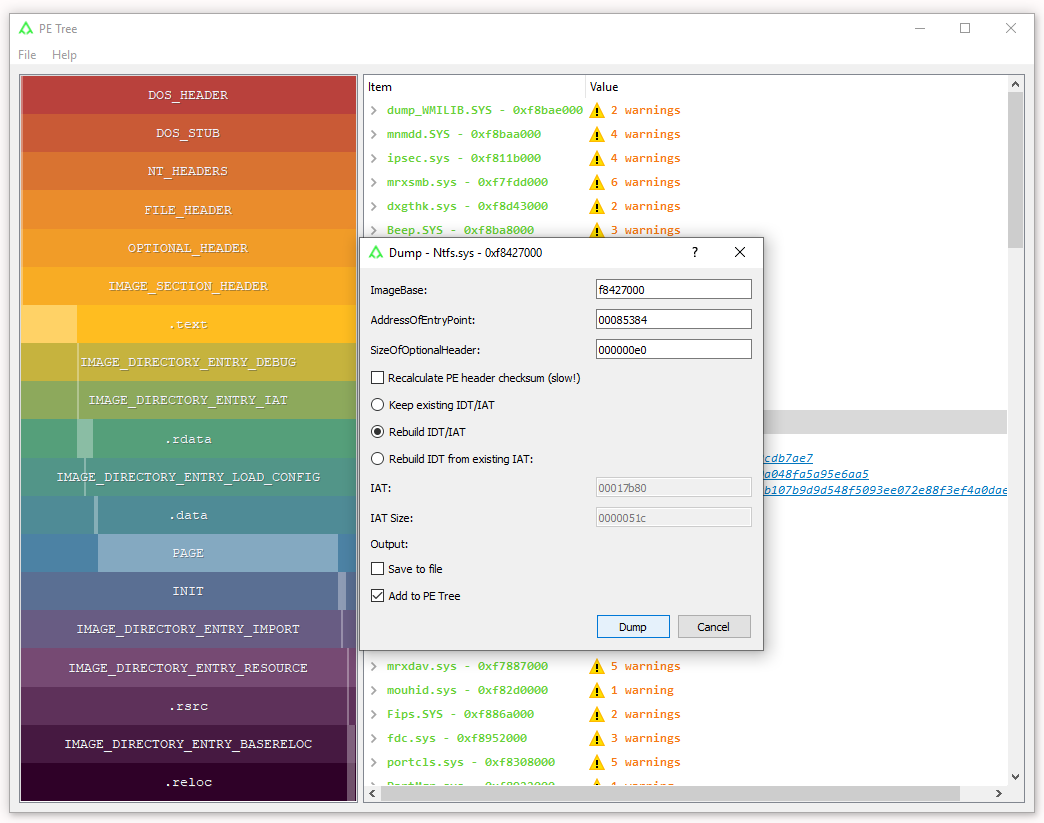
Task: Open the Help menu
Action: coord(65,55)
